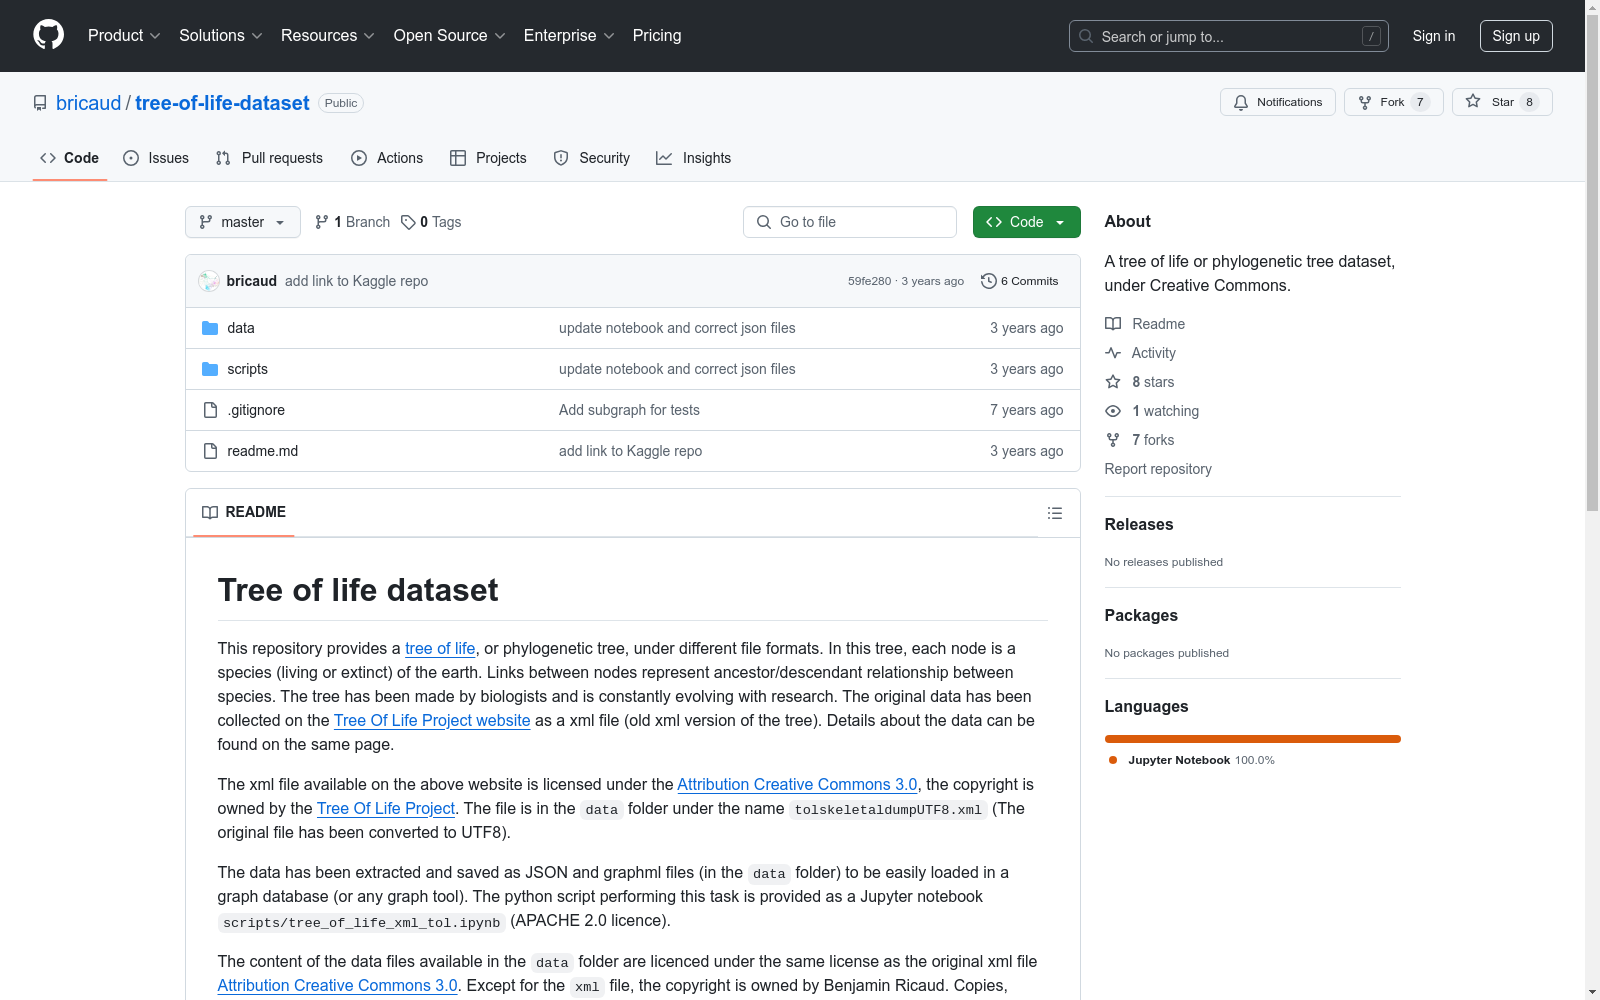
Task: Expand the Enterprise menu
Action: point(569,35)
